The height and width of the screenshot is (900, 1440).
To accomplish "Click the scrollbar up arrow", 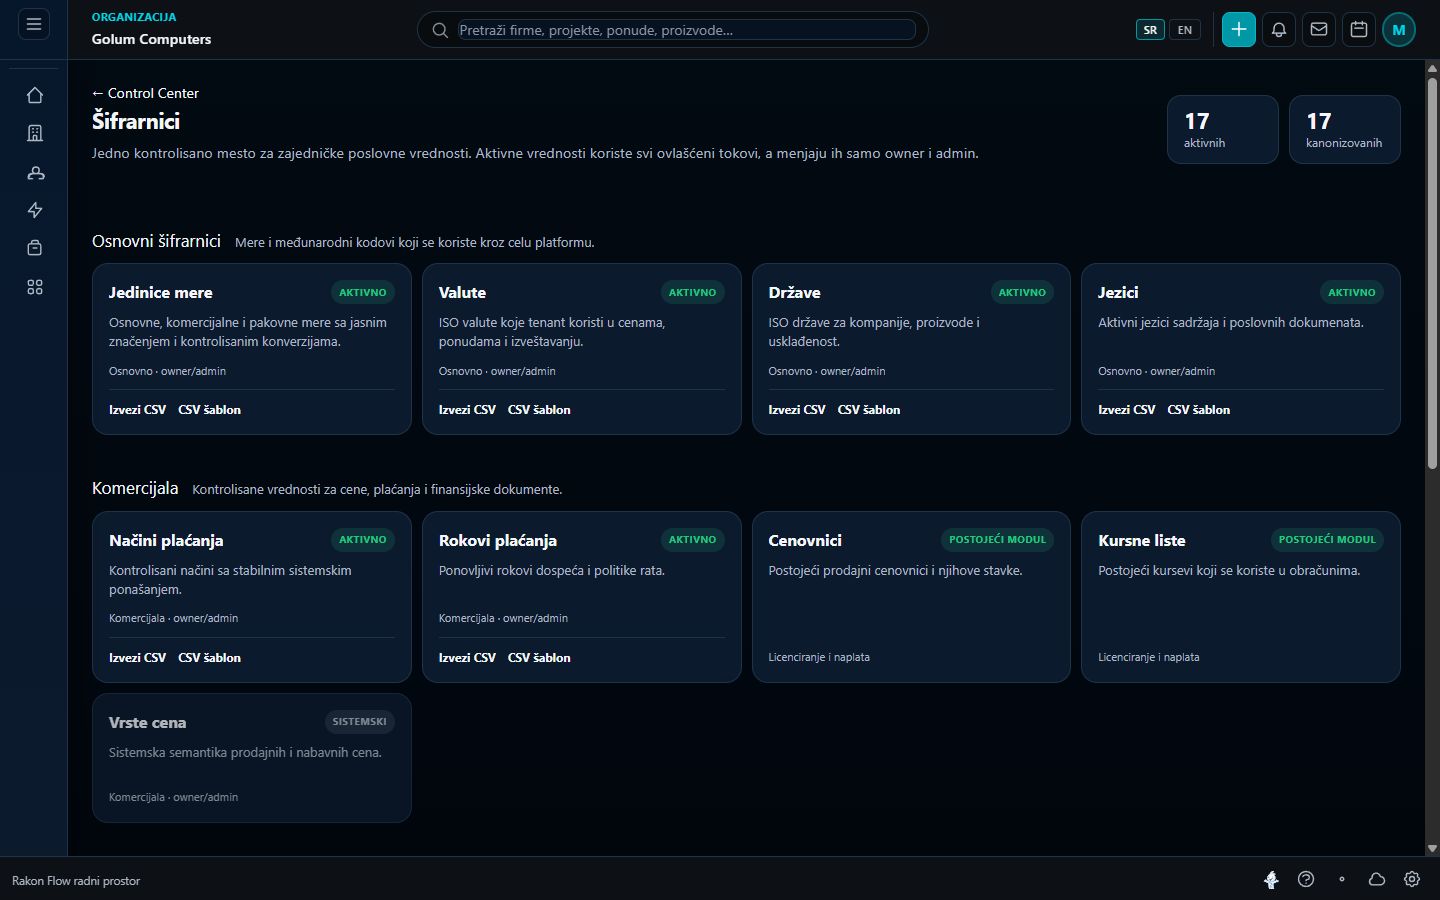I will point(1432,68).
